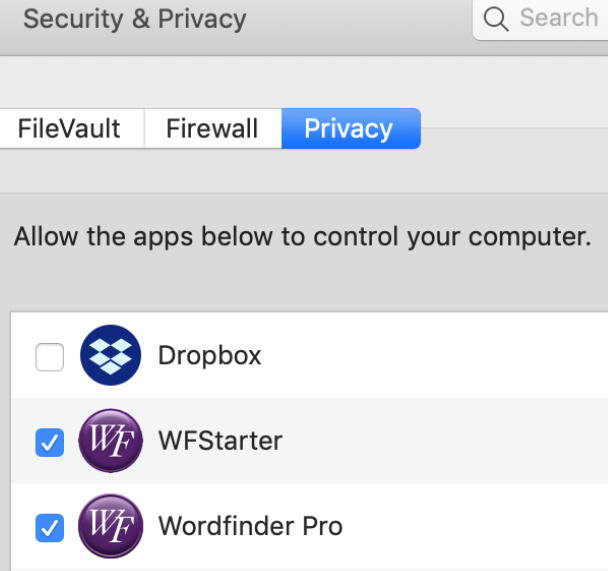The image size is (608, 571).
Task: Click the magnifying glass search icon
Action: (x=496, y=19)
